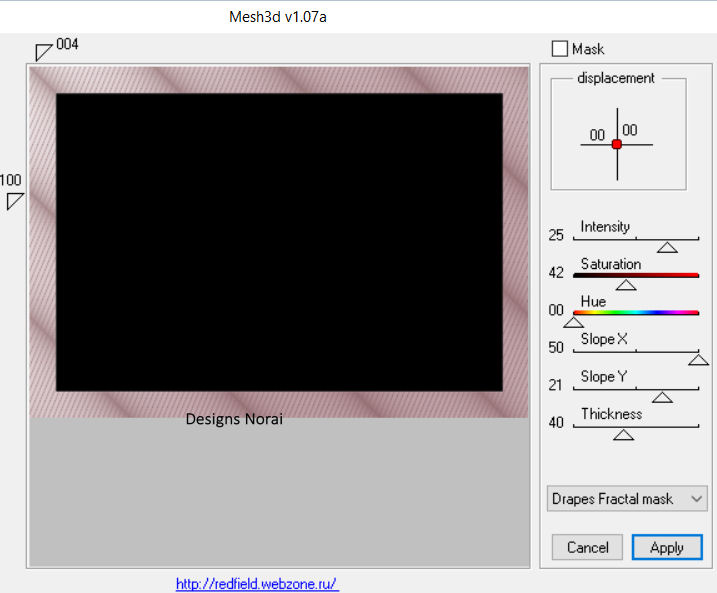Click the left triangle marker labeled 100
The width and height of the screenshot is (717, 593).
[14, 201]
